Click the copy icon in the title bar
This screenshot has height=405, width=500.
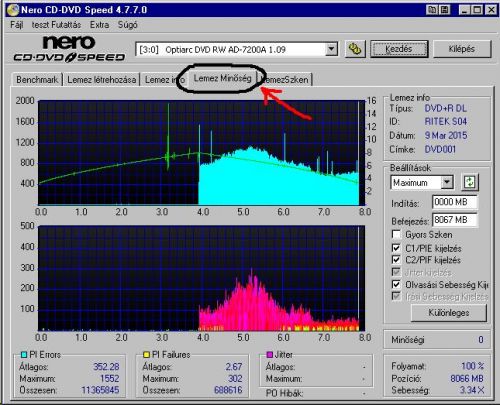432,10
